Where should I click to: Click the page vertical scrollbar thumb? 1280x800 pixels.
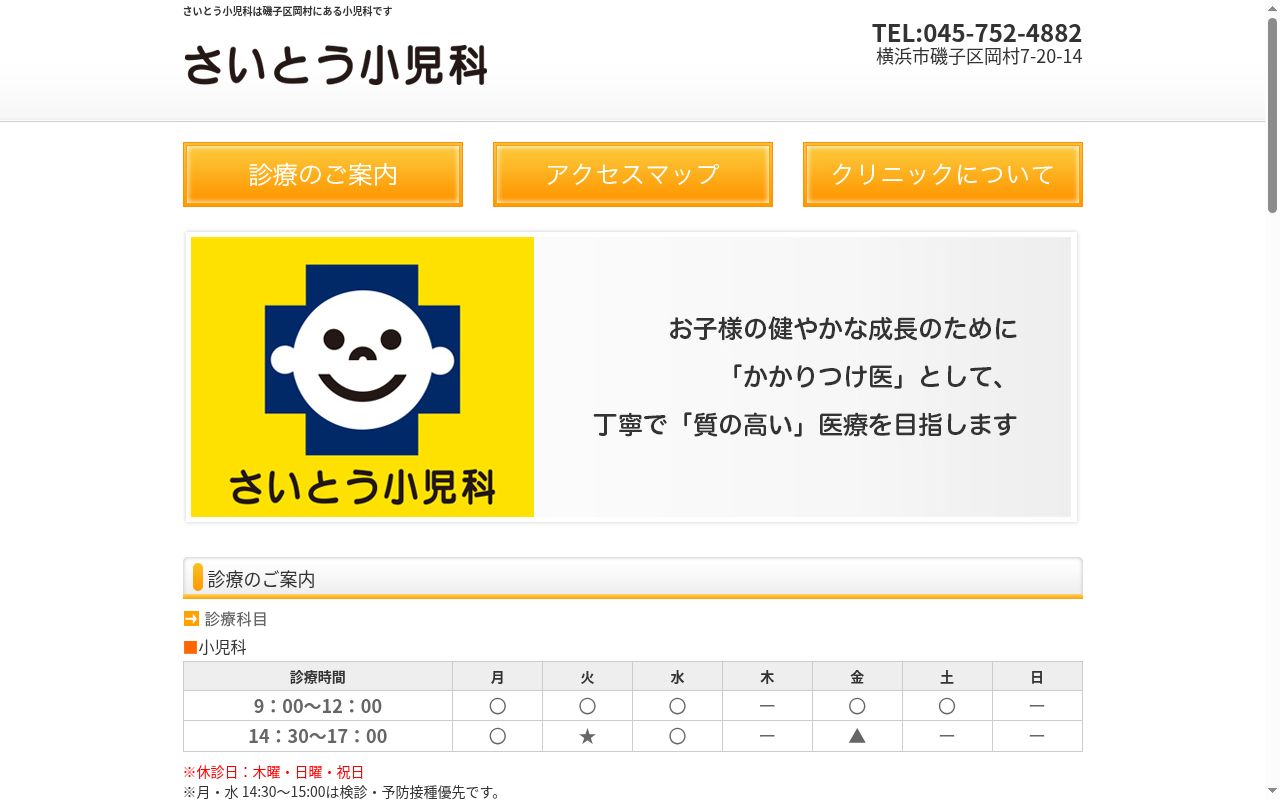pos(1272,115)
